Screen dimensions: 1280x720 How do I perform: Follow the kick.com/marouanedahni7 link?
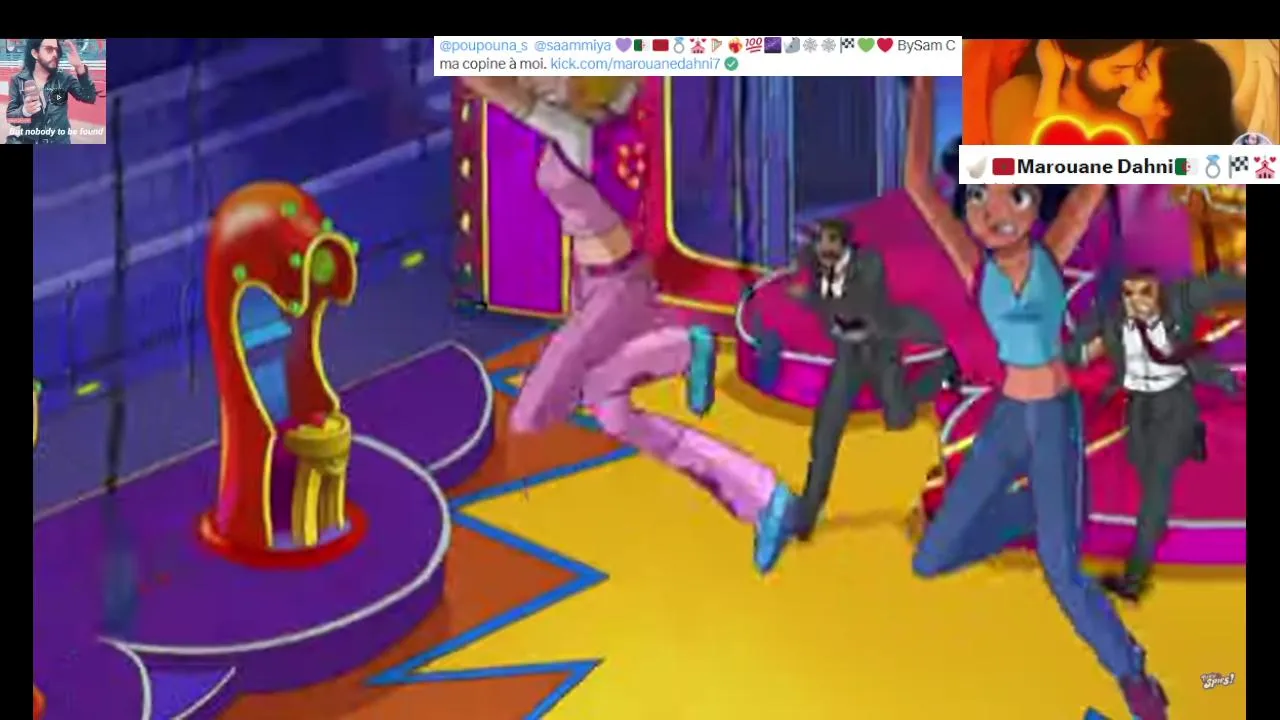635,64
